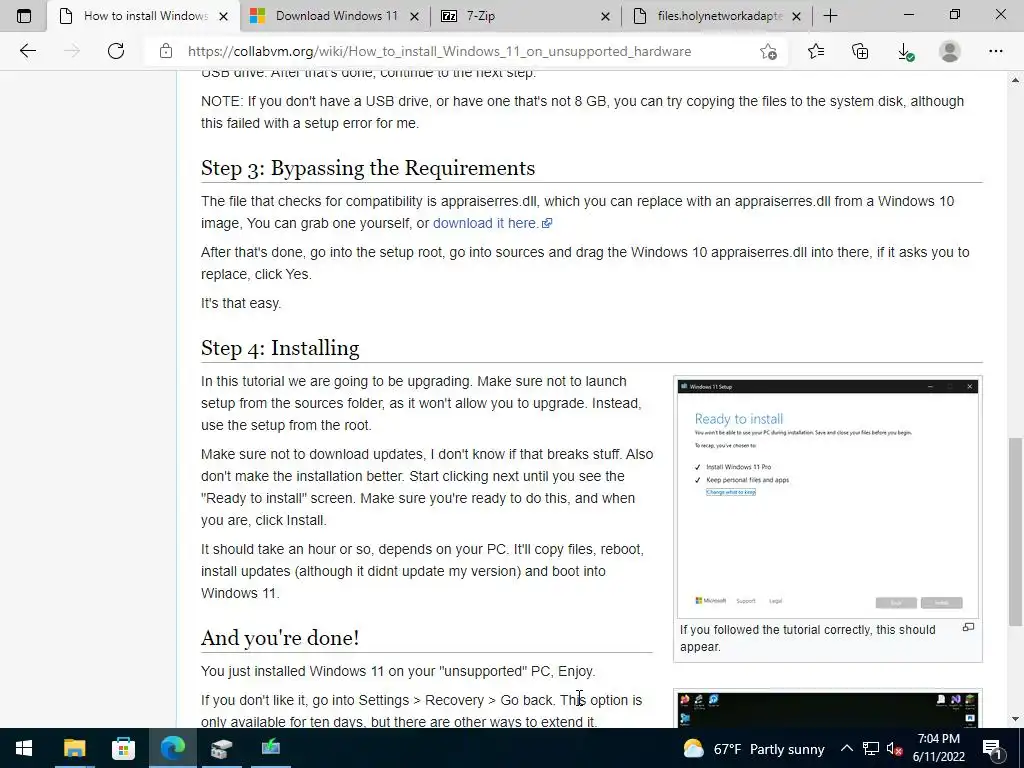The height and width of the screenshot is (768, 1024).
Task: Select the How to install Windows tab
Action: (x=144, y=16)
